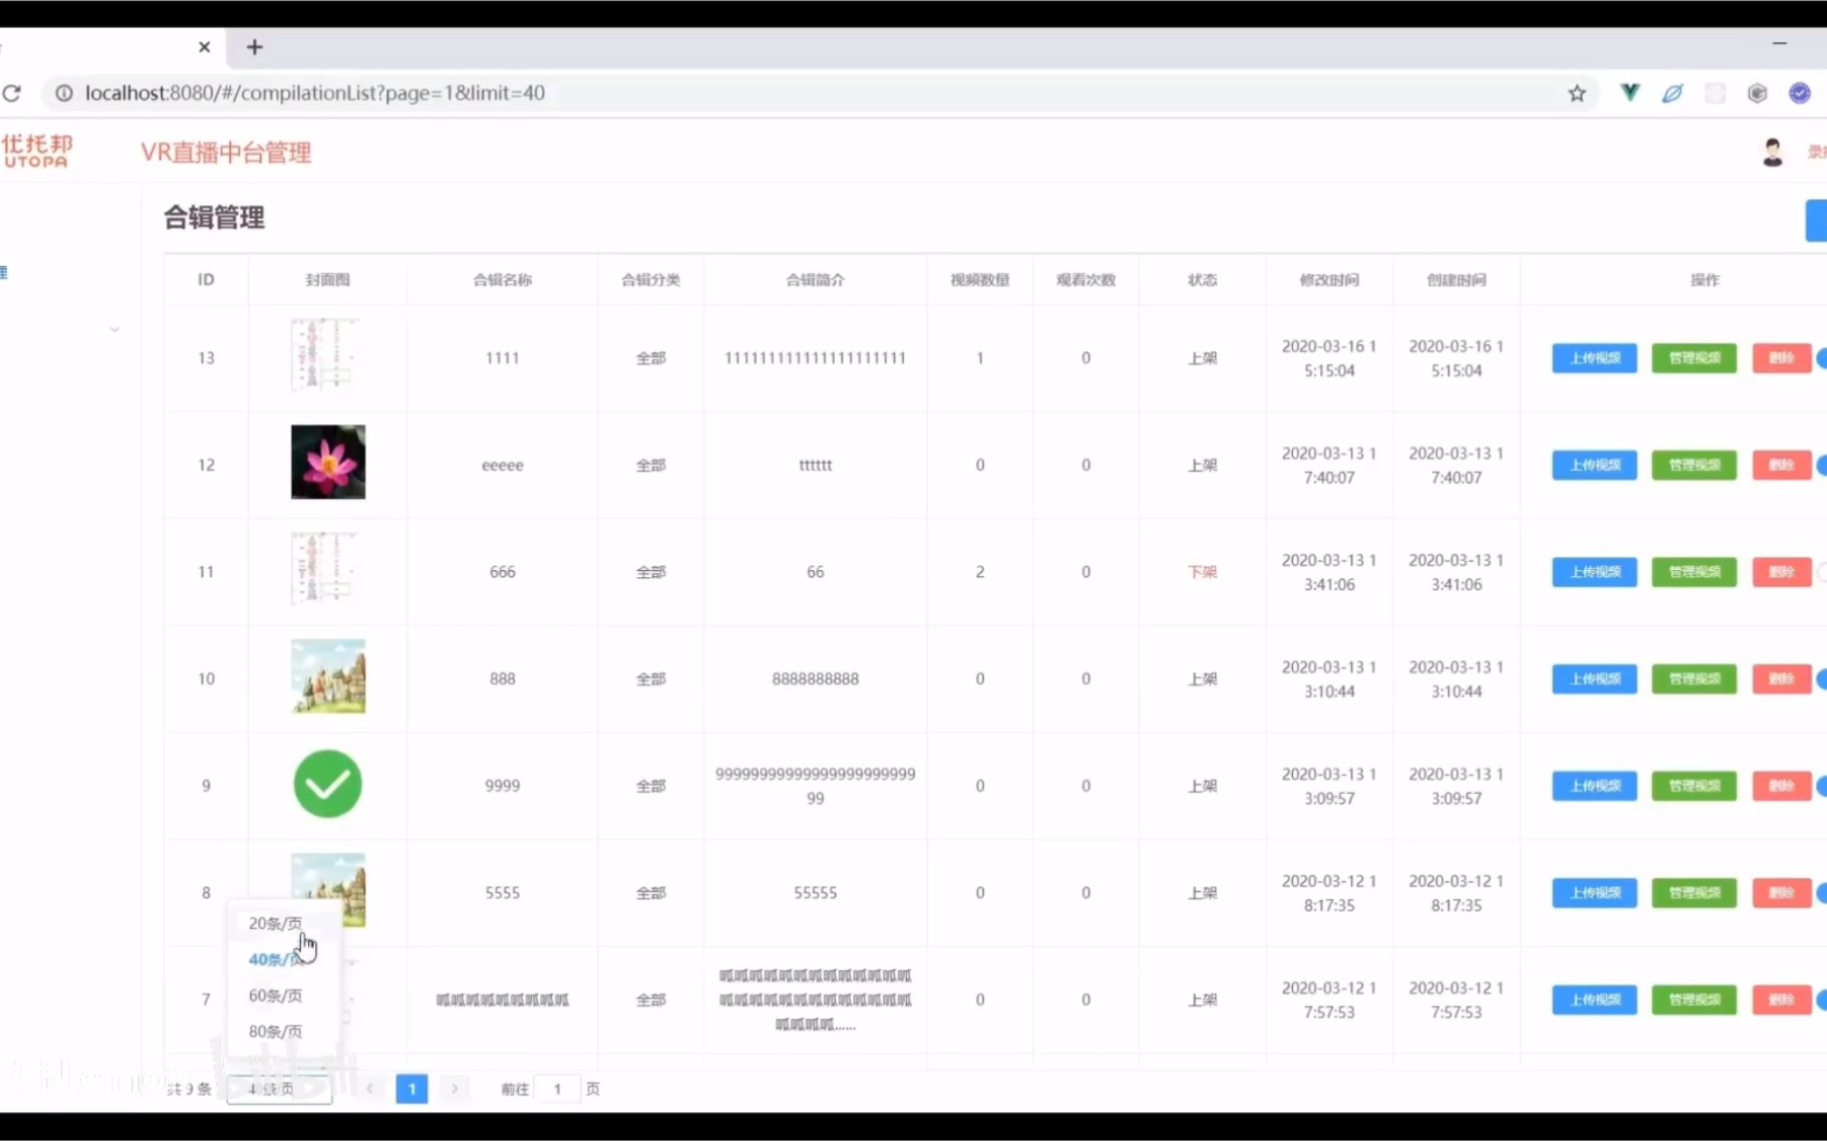Open a new browser tab
Screen dimensions: 1827x1141
tap(254, 47)
